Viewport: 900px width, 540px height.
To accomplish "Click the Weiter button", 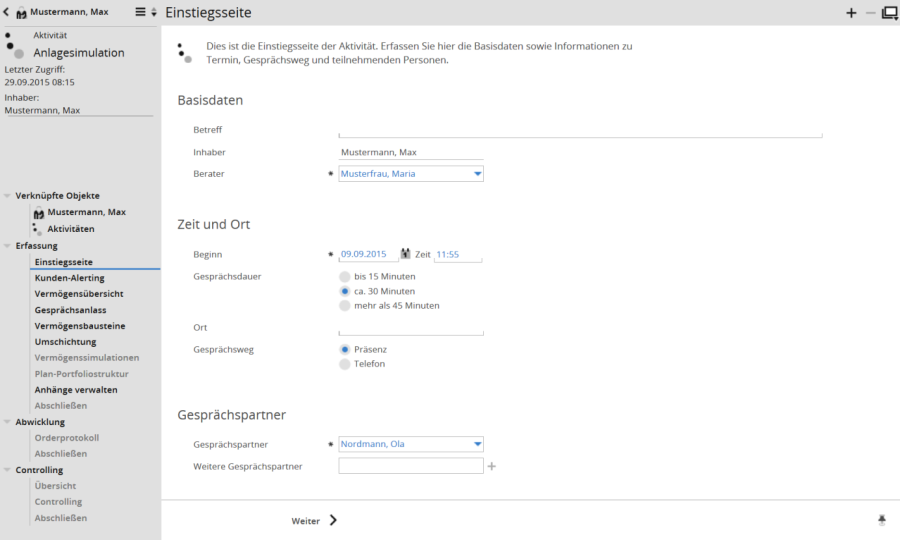I will 314,521.
